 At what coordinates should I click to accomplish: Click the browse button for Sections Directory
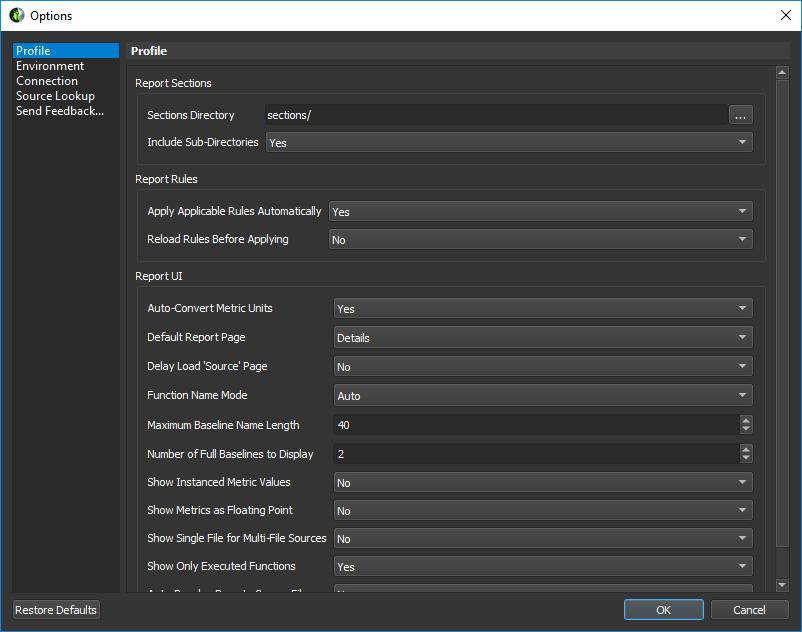(x=740, y=115)
